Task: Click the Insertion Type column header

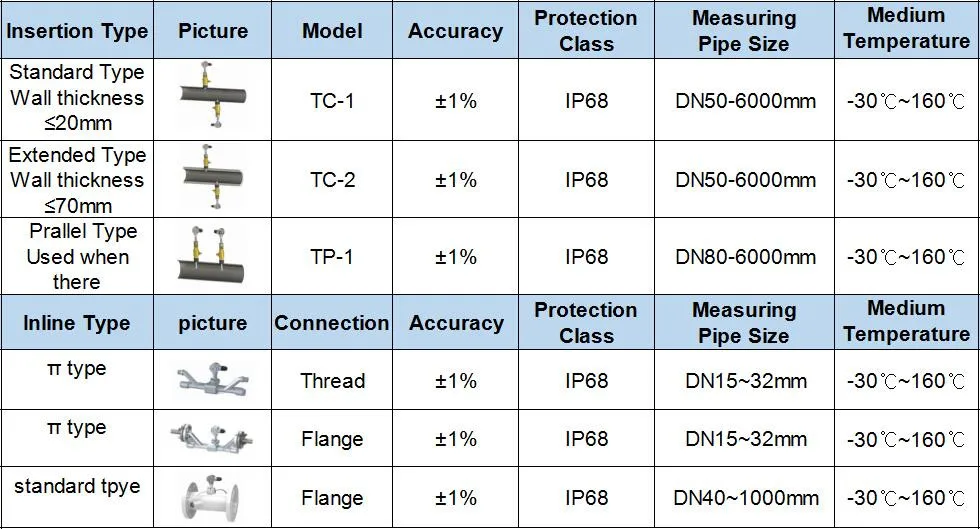Action: (x=77, y=31)
